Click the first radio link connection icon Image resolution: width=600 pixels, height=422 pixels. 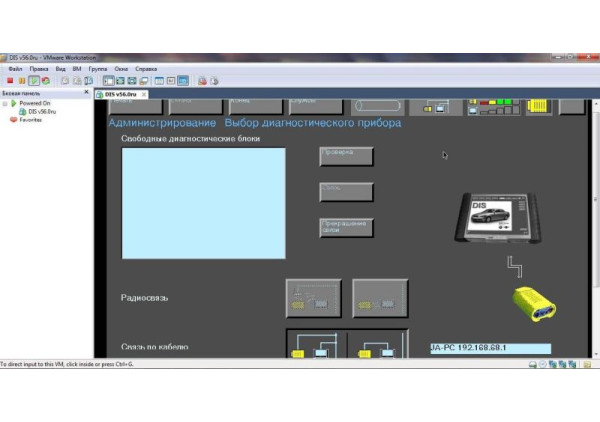(313, 298)
